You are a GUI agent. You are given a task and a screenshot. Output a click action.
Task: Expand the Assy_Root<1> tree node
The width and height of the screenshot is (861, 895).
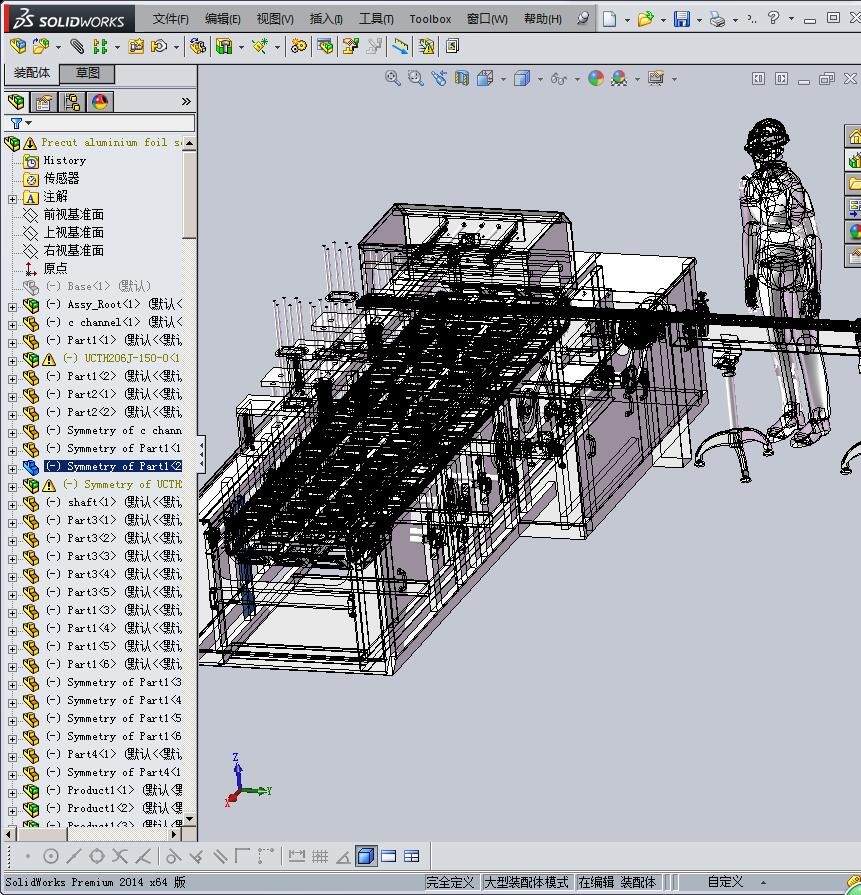(12, 305)
